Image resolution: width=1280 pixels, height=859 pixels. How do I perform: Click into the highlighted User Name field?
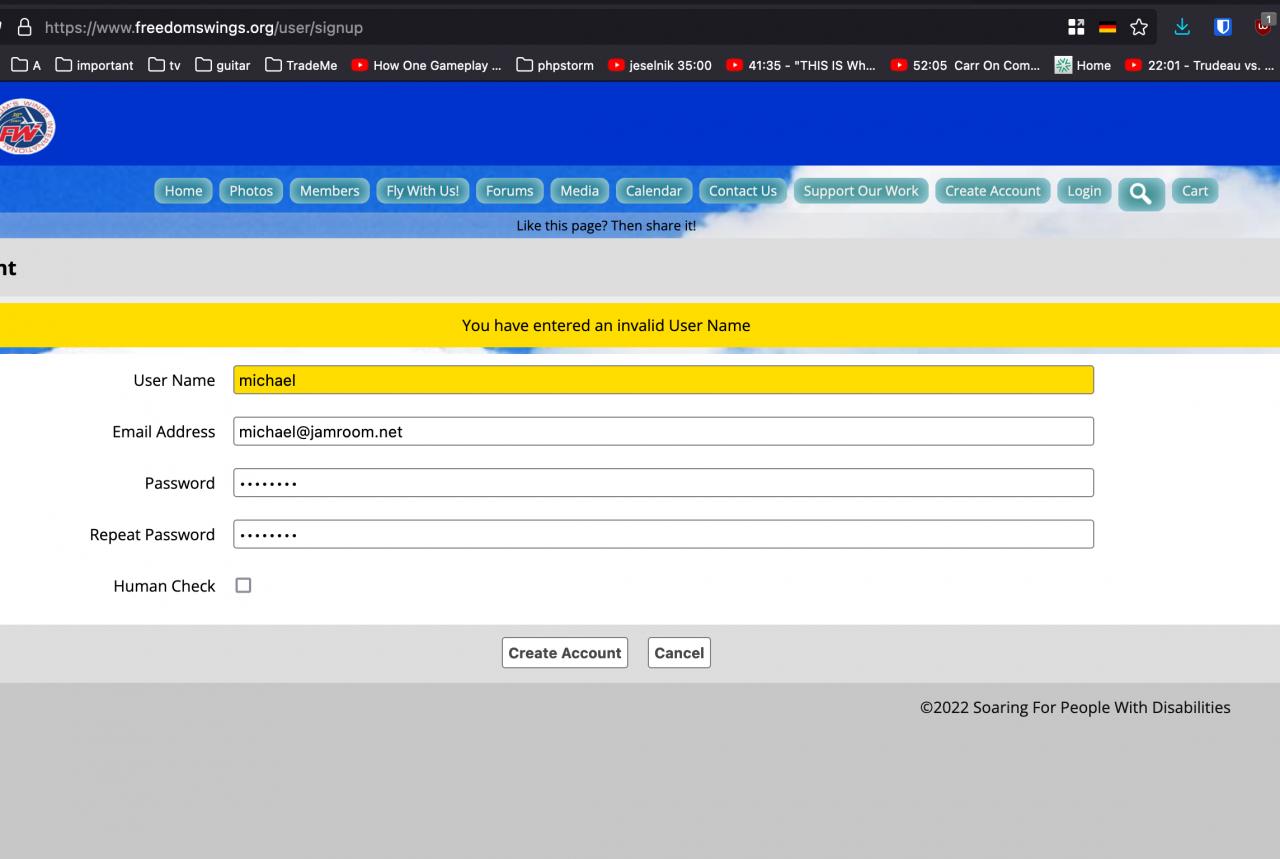pyautogui.click(x=663, y=380)
